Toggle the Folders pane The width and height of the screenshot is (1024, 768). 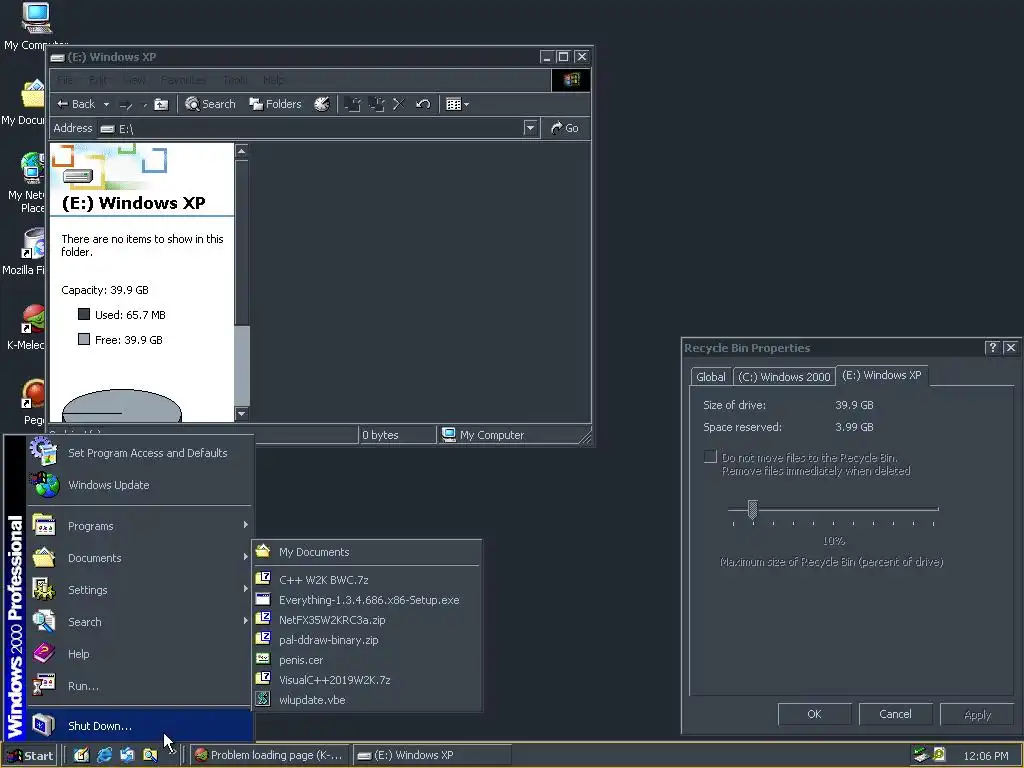(275, 104)
